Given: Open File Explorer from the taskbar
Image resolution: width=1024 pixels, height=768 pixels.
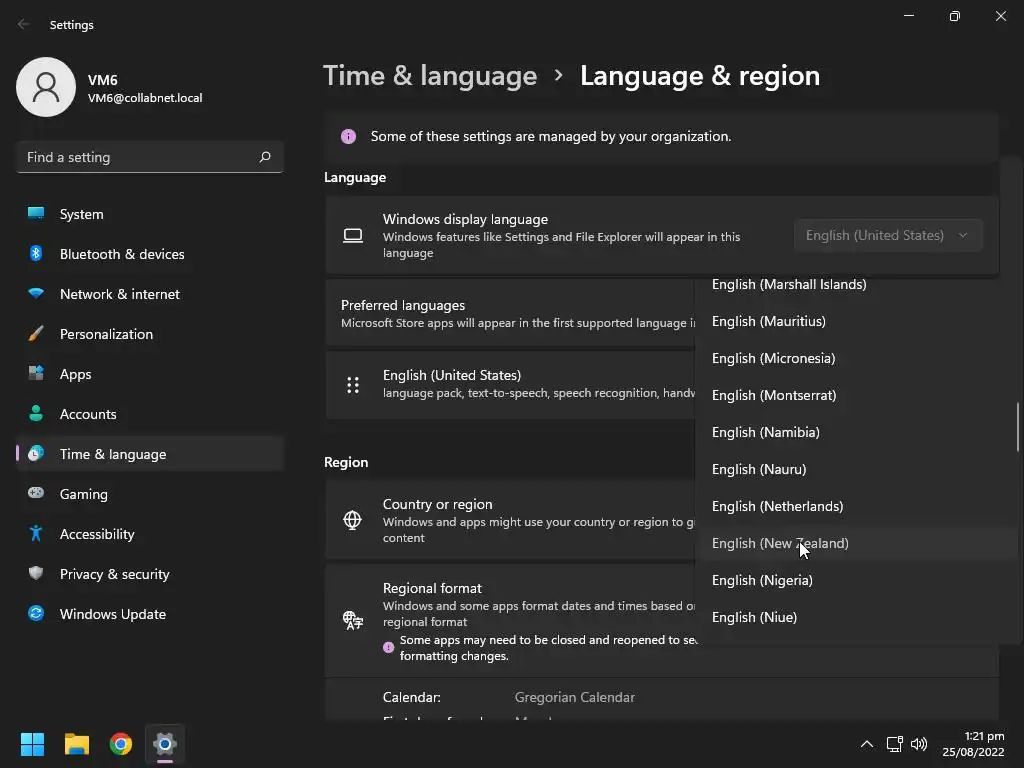Looking at the screenshot, I should (76, 744).
